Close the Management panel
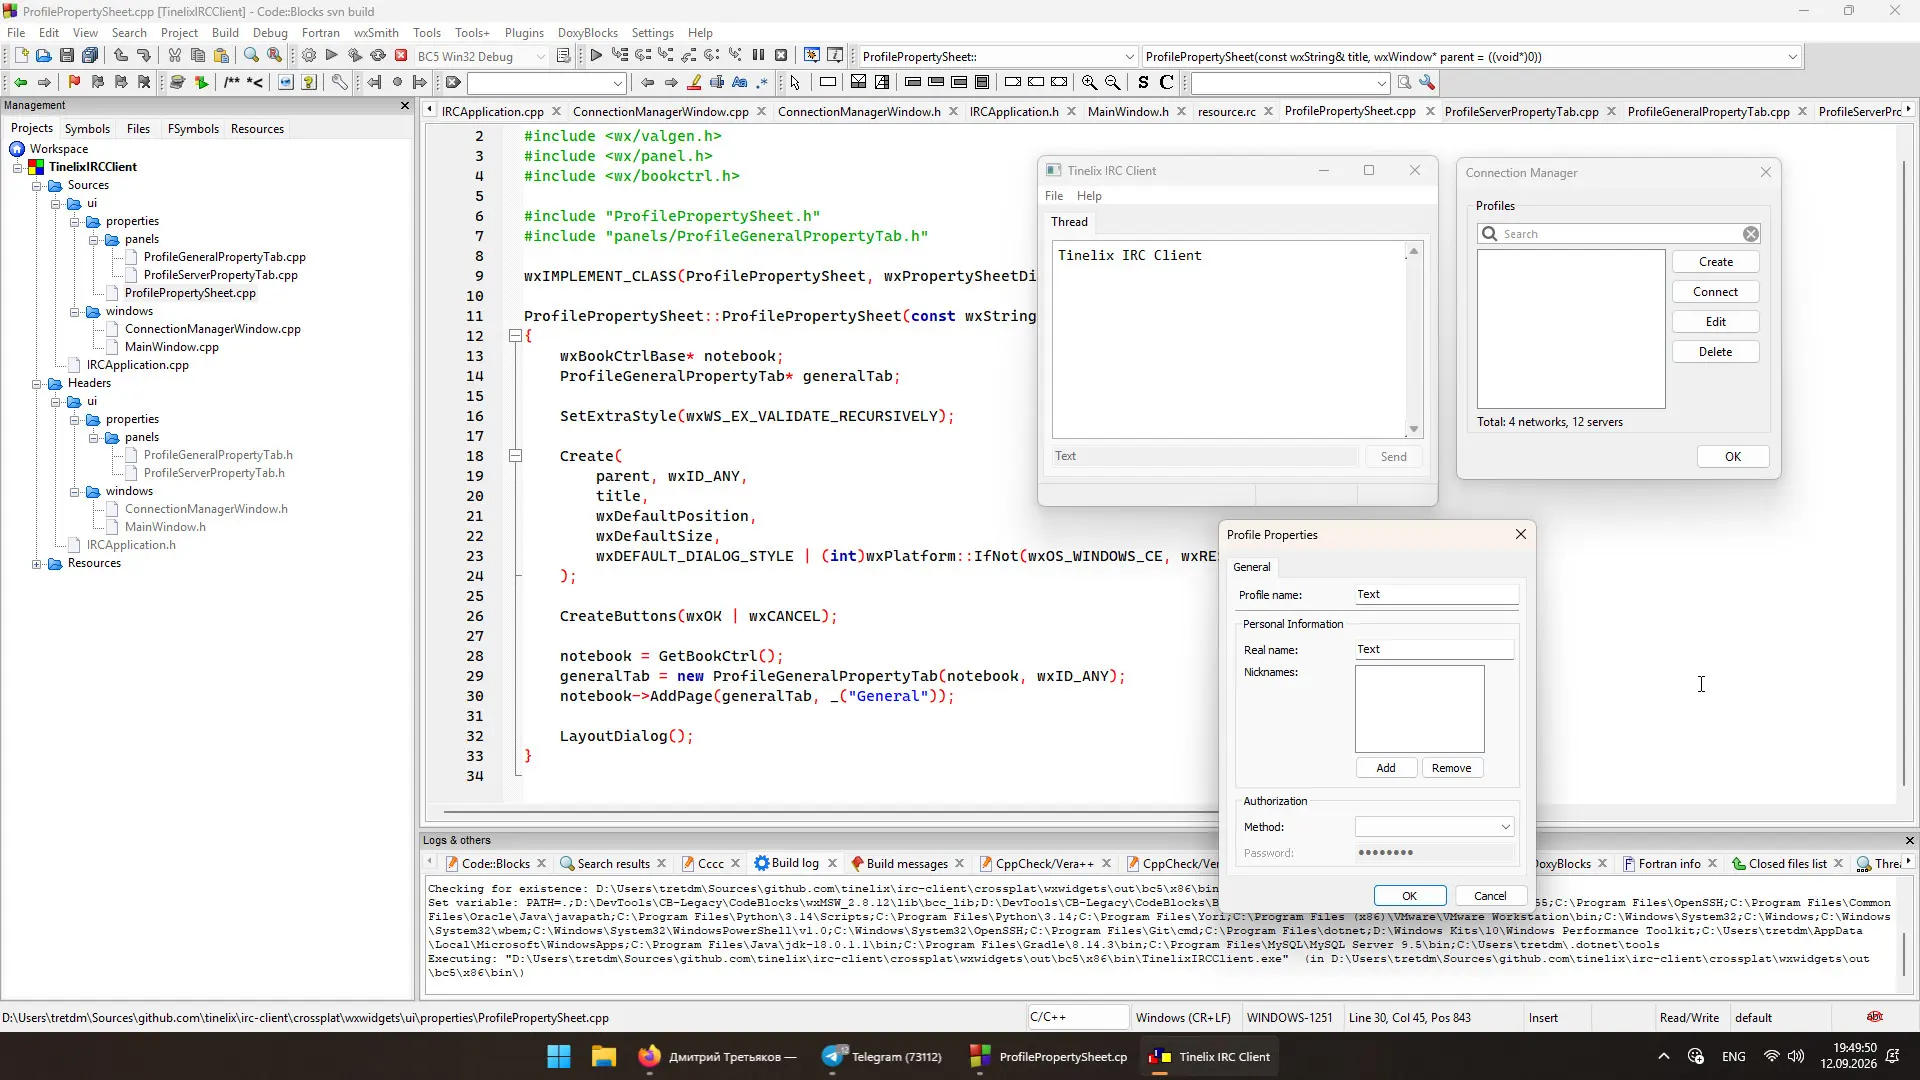The image size is (1920, 1080). (405, 105)
